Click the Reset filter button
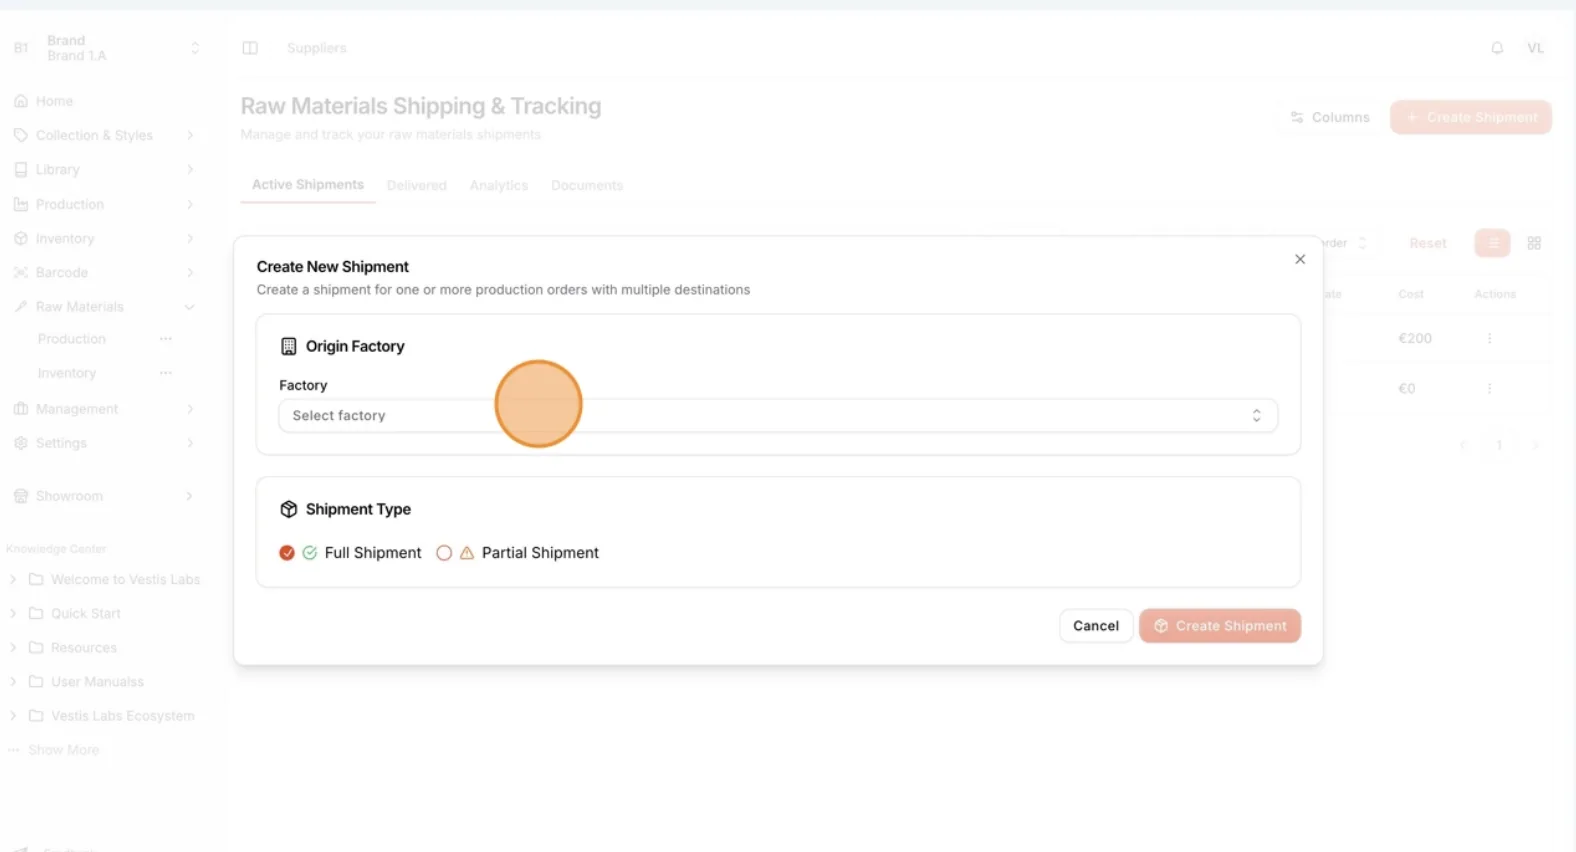Screen dimensions: 1576x852 [x=1428, y=243]
